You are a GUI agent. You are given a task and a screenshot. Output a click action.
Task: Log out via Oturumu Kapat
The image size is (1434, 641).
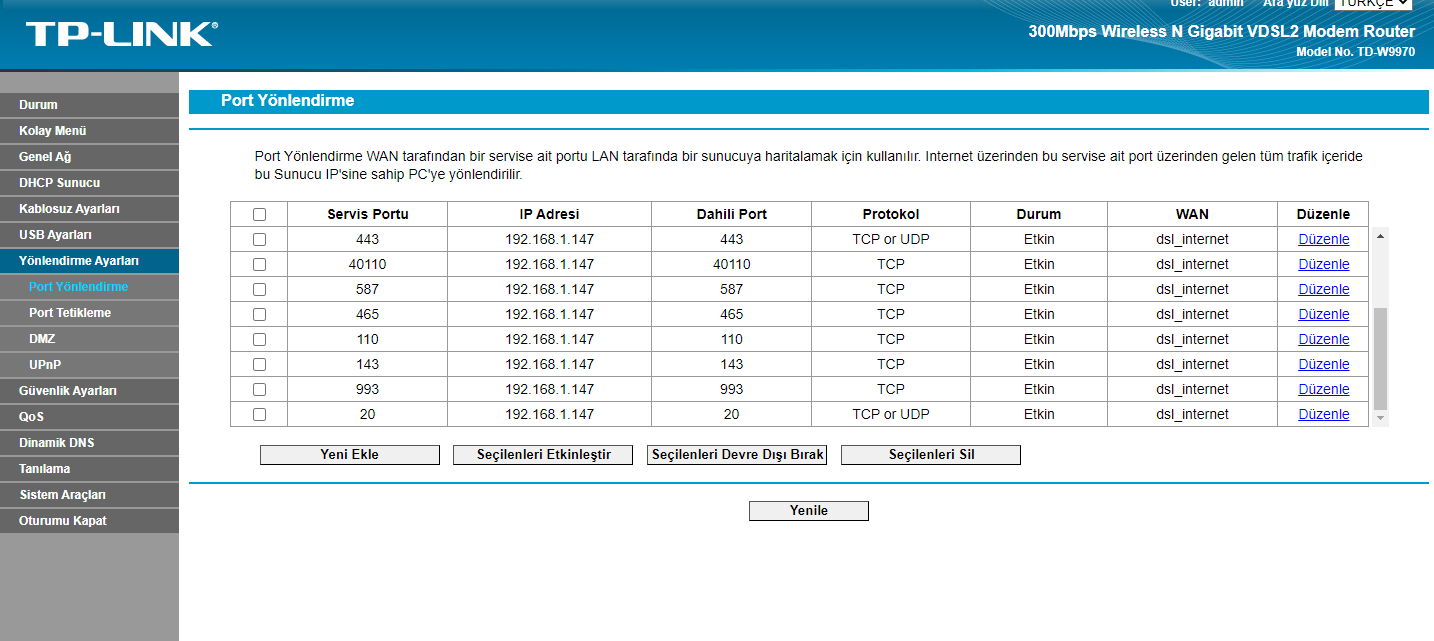89,521
